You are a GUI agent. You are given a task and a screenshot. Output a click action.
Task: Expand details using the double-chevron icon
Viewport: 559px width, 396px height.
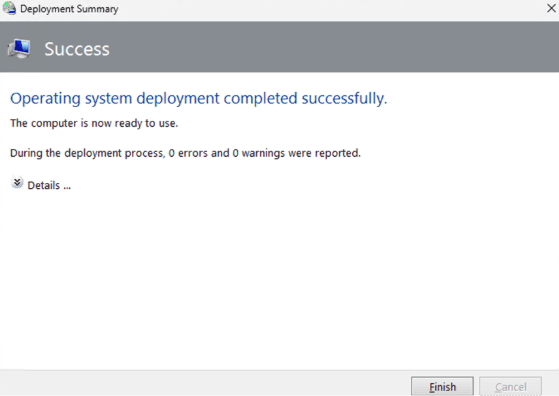tap(17, 182)
